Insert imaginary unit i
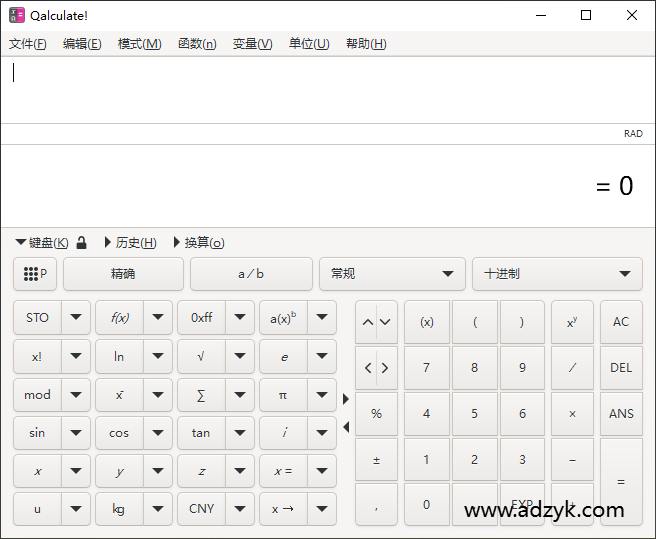This screenshot has height=539, width=656. coord(283,433)
